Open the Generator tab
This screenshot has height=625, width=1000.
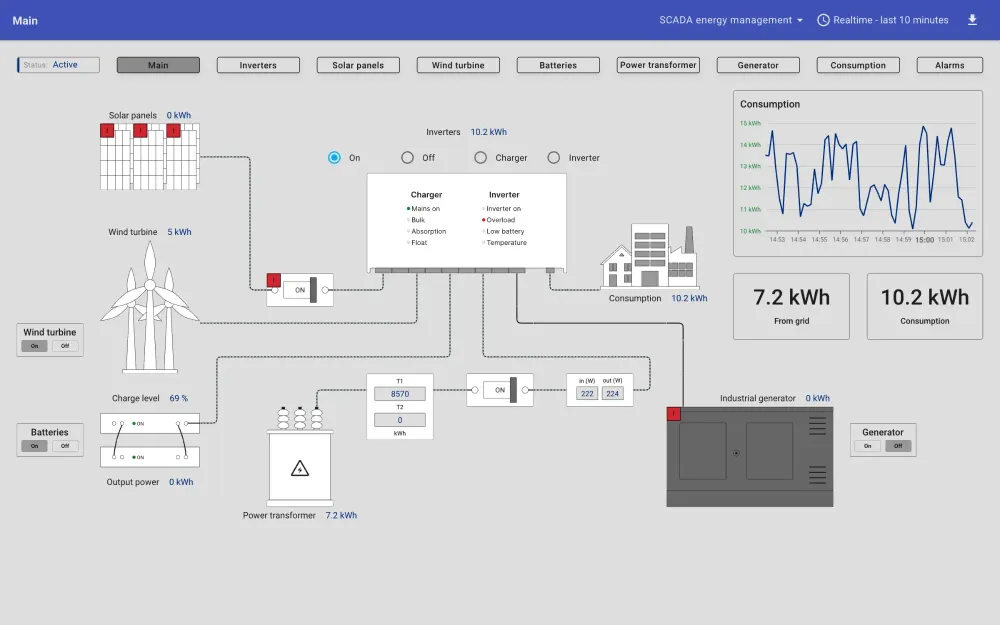pos(758,65)
